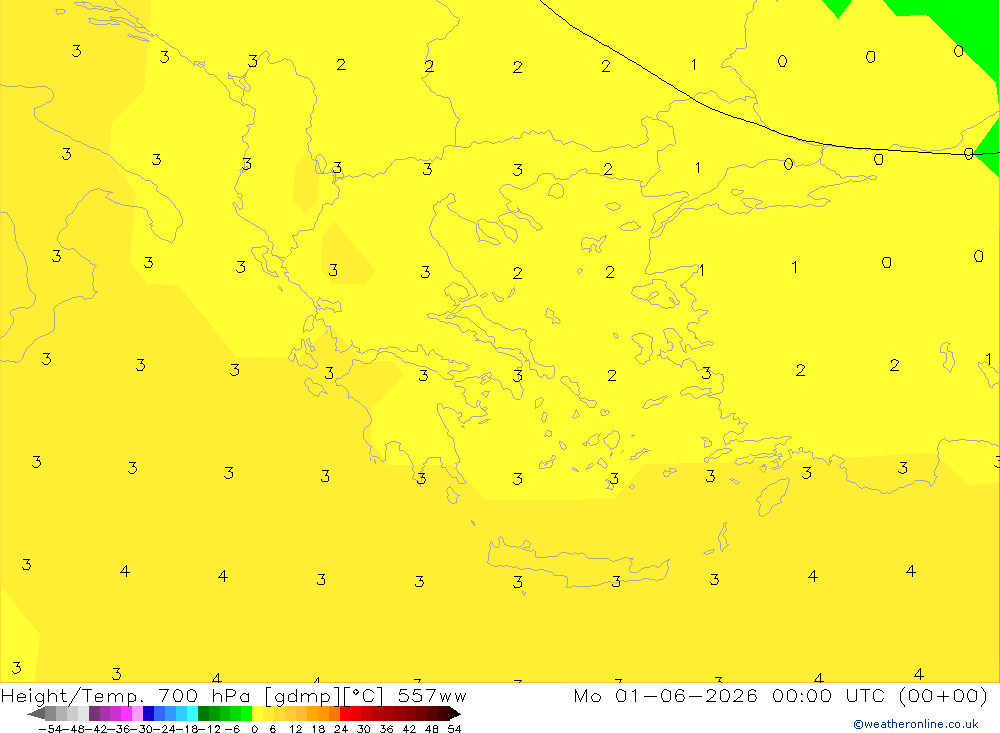Viewport: 1000px width, 733px height.
Task: Click the 0 label on the temperature scale
Action: (254, 729)
